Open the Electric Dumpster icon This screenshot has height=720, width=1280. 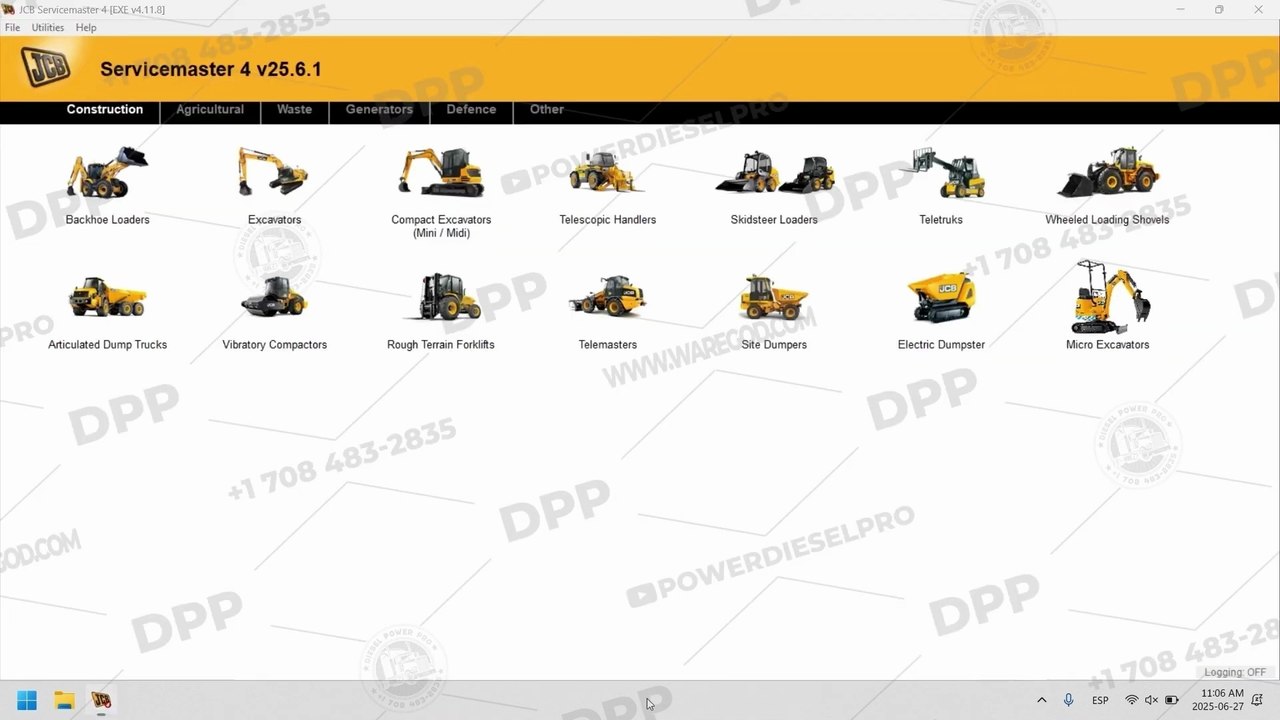(941, 297)
